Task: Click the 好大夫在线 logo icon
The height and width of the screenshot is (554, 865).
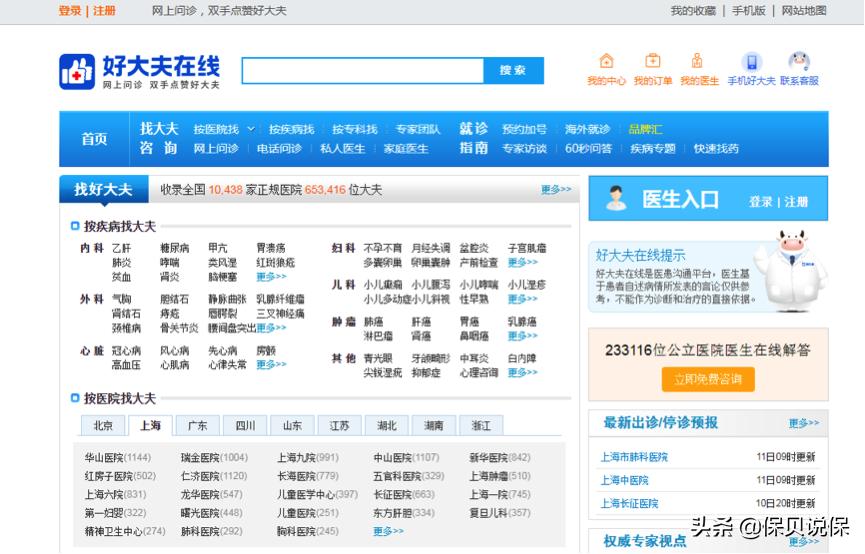Action: 77,72
